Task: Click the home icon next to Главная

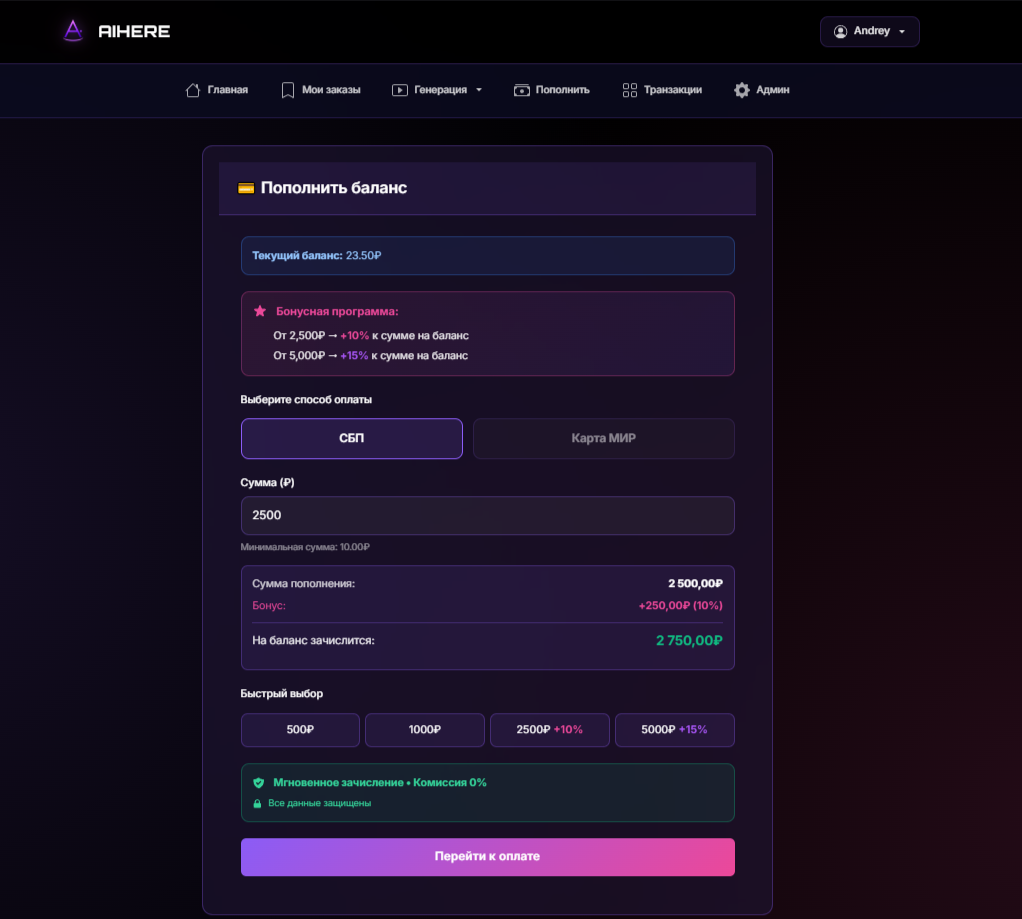Action: point(193,90)
